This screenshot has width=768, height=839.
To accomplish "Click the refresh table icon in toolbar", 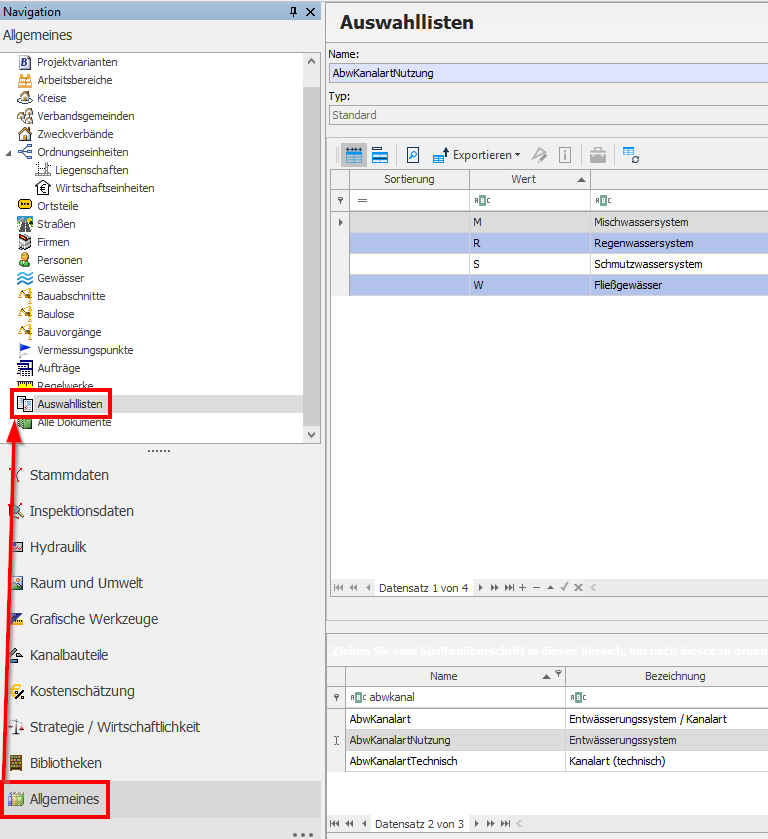I will coord(630,155).
